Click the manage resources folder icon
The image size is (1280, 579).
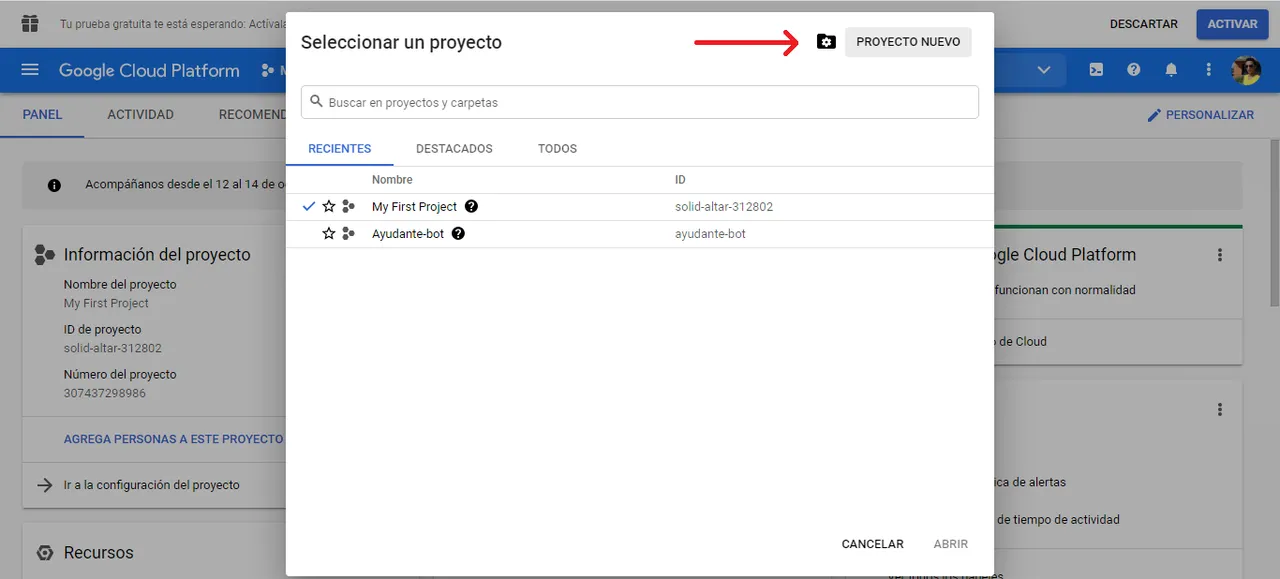[x=826, y=42]
